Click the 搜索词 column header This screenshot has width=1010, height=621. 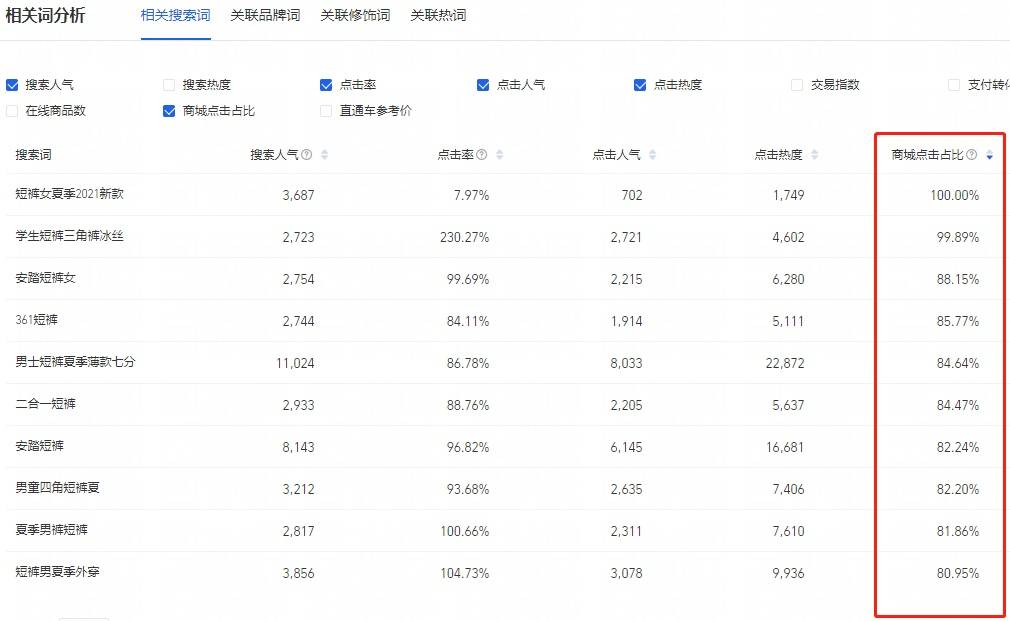(x=33, y=155)
